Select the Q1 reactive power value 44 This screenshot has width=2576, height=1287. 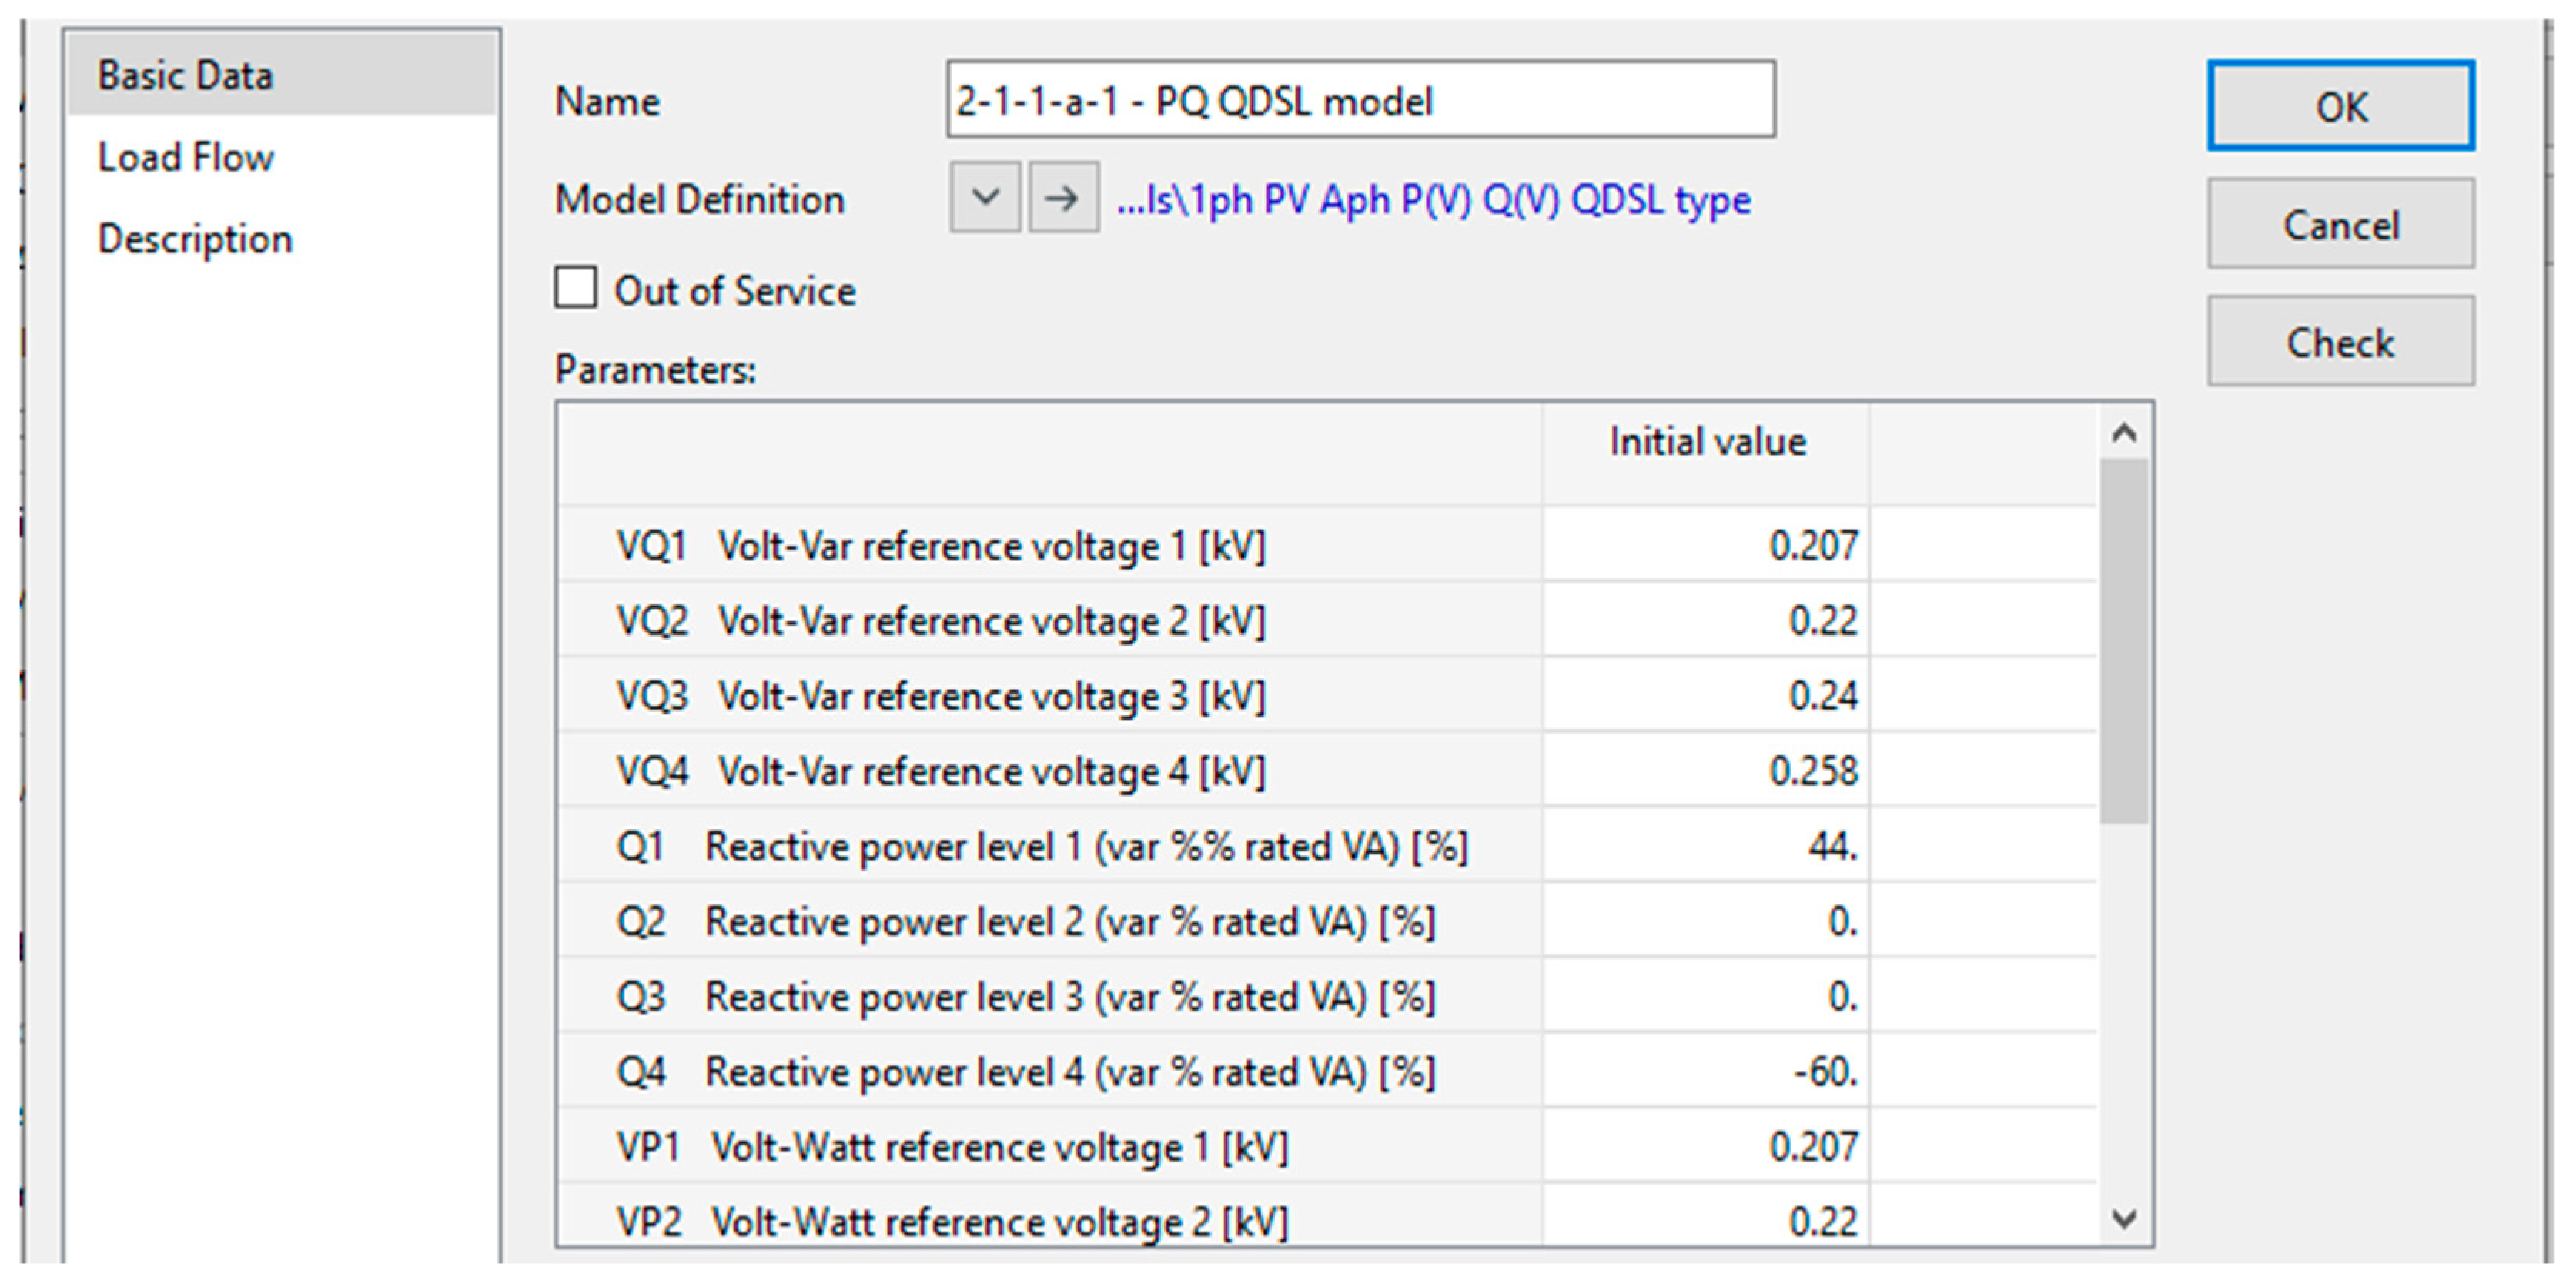[x=1705, y=846]
